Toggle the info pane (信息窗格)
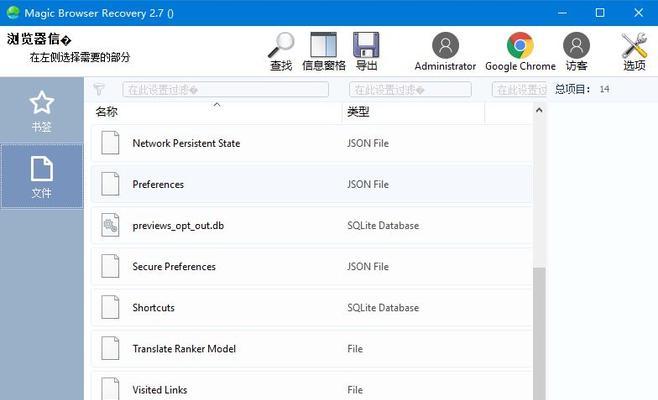This screenshot has height=400, width=658. point(324,51)
